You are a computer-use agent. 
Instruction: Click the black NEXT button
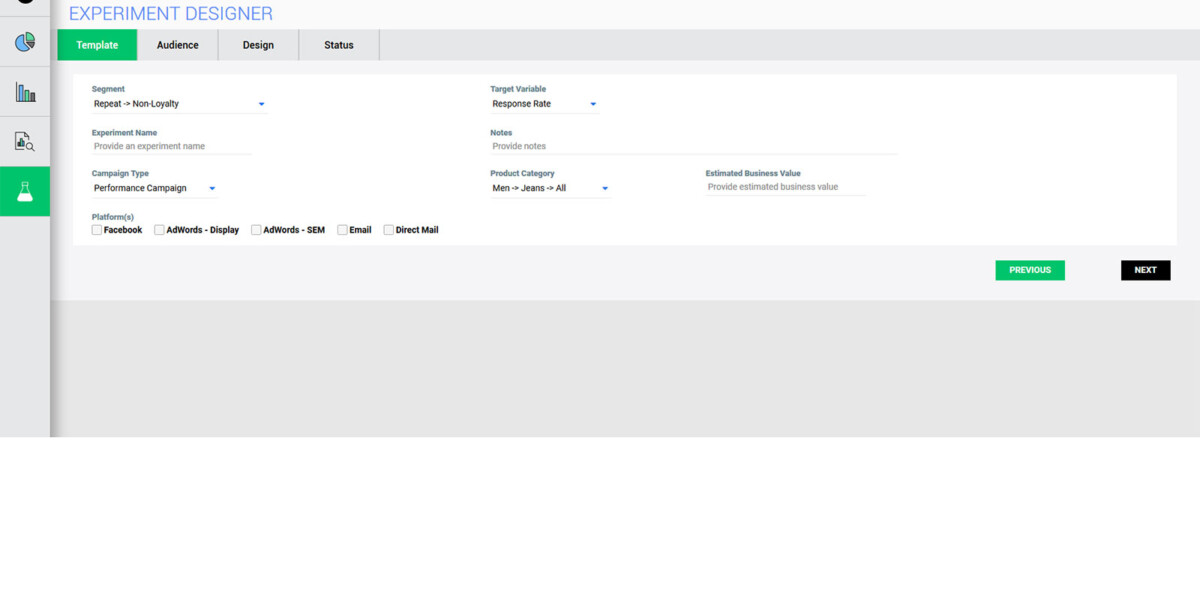[1145, 270]
